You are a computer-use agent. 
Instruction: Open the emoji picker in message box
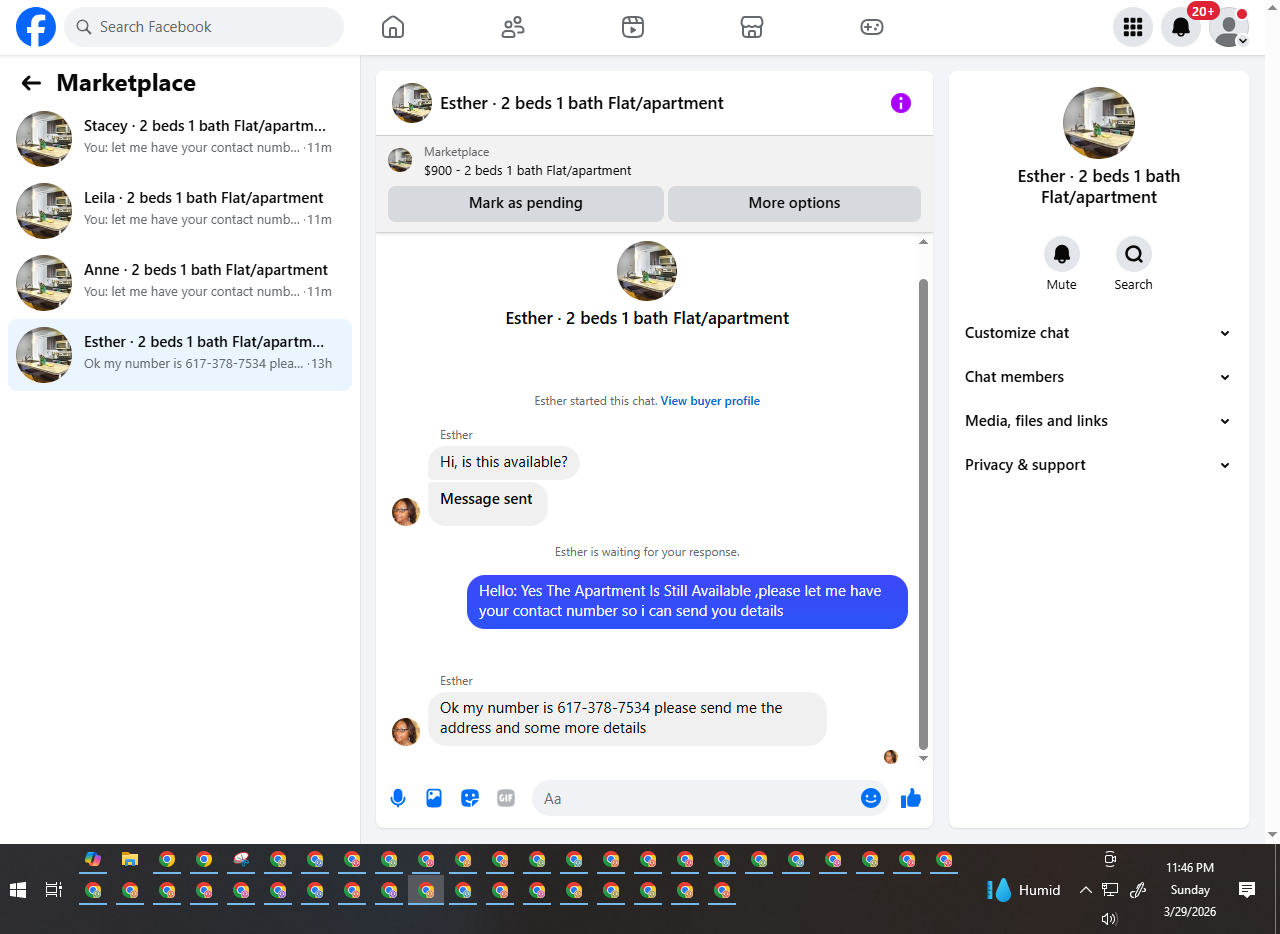871,798
